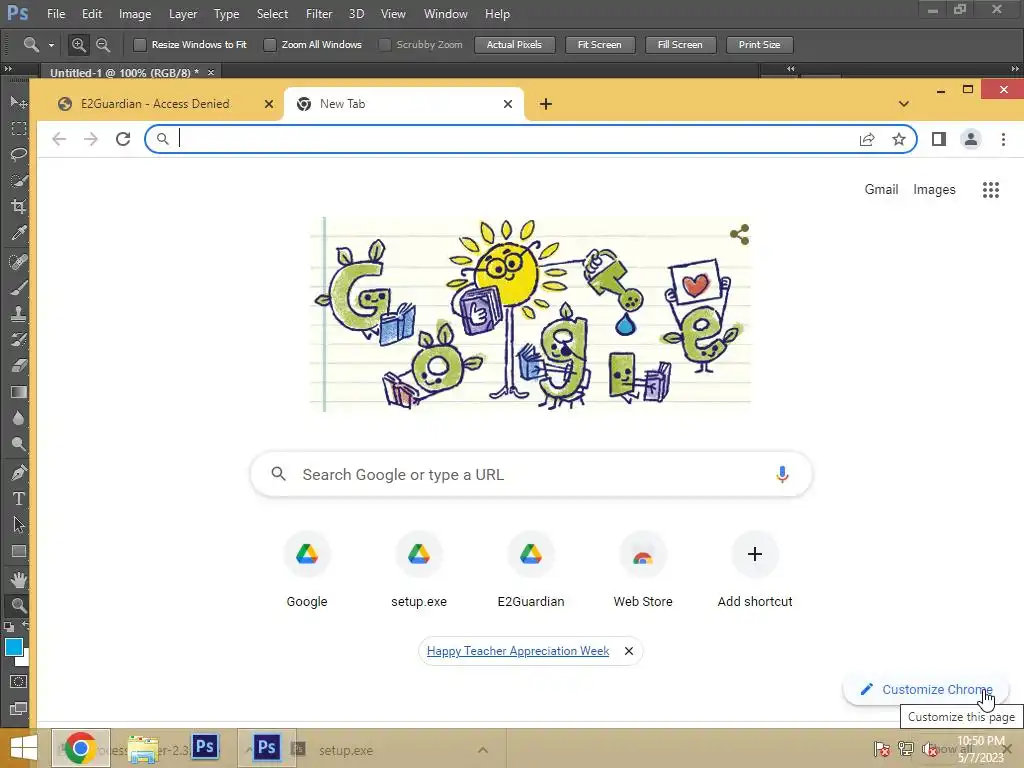Expand the collapsed panel column arrows
Image resolution: width=1024 pixels, height=768 pixels.
(791, 69)
